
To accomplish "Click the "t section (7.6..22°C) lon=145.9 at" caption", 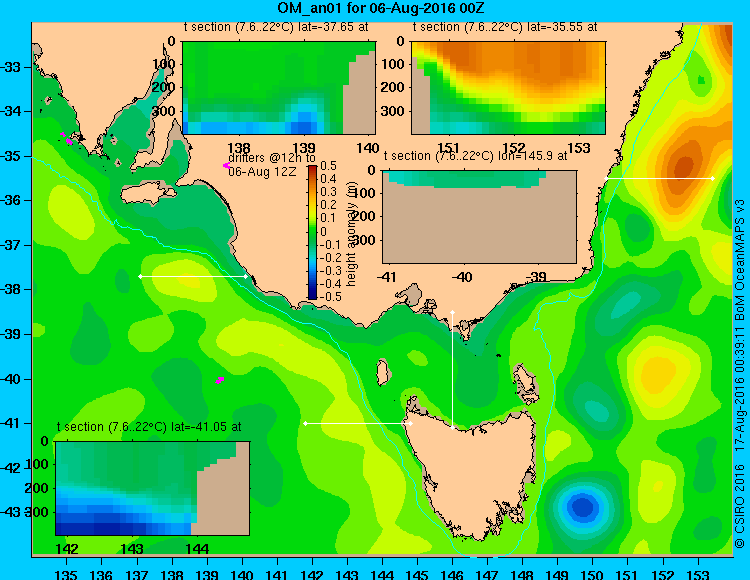I will point(476,156).
